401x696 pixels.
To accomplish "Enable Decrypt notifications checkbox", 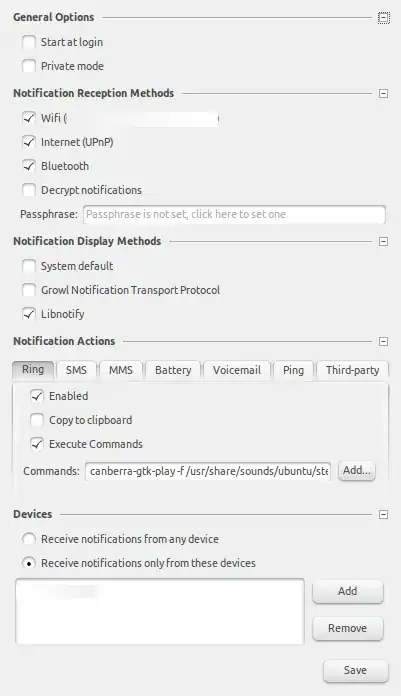I will click(29, 190).
